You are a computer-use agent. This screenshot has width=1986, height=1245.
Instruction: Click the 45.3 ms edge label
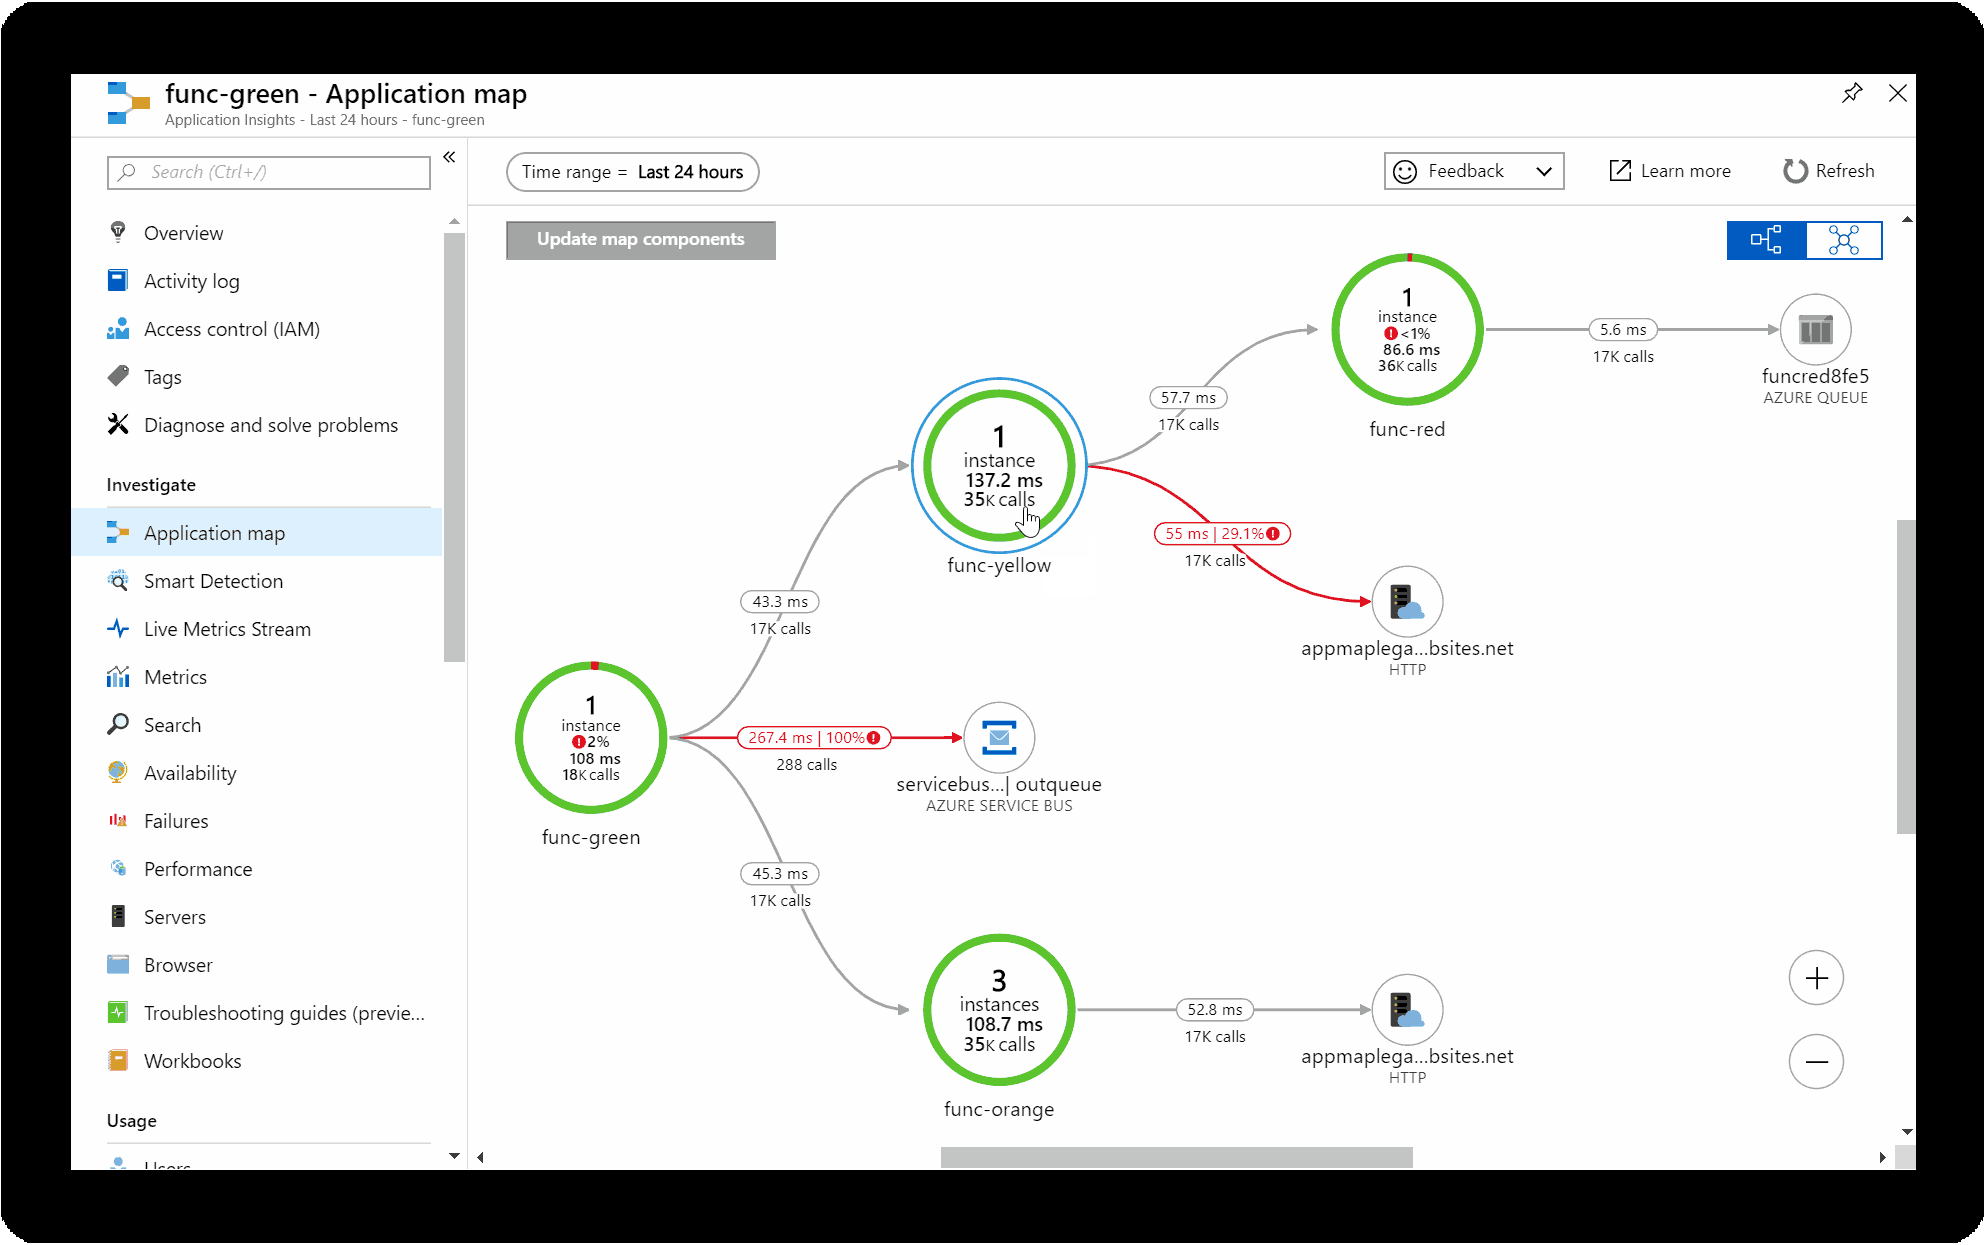780,874
